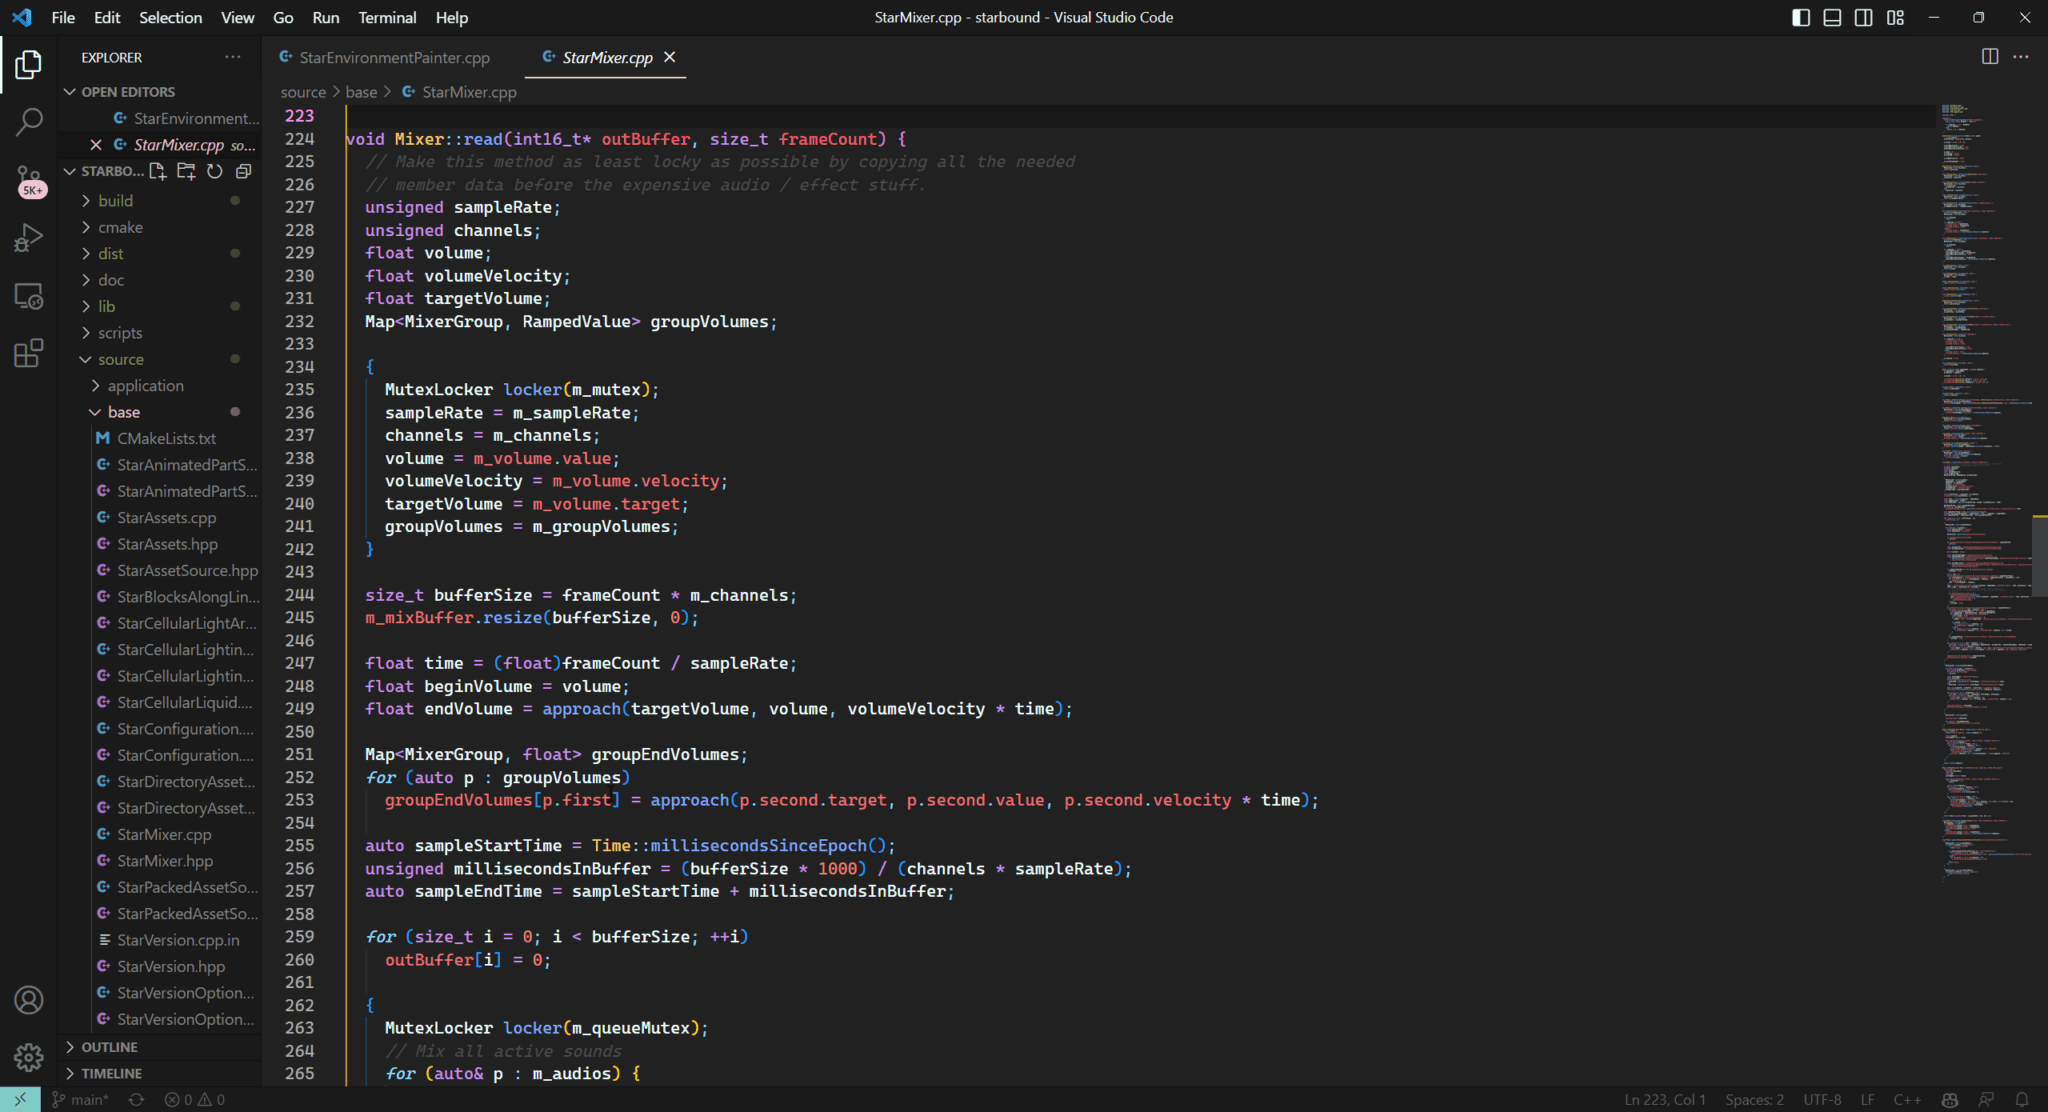Image resolution: width=2048 pixels, height=1112 pixels.
Task: Change language mode via C++ indicator
Action: pyautogui.click(x=1907, y=1099)
